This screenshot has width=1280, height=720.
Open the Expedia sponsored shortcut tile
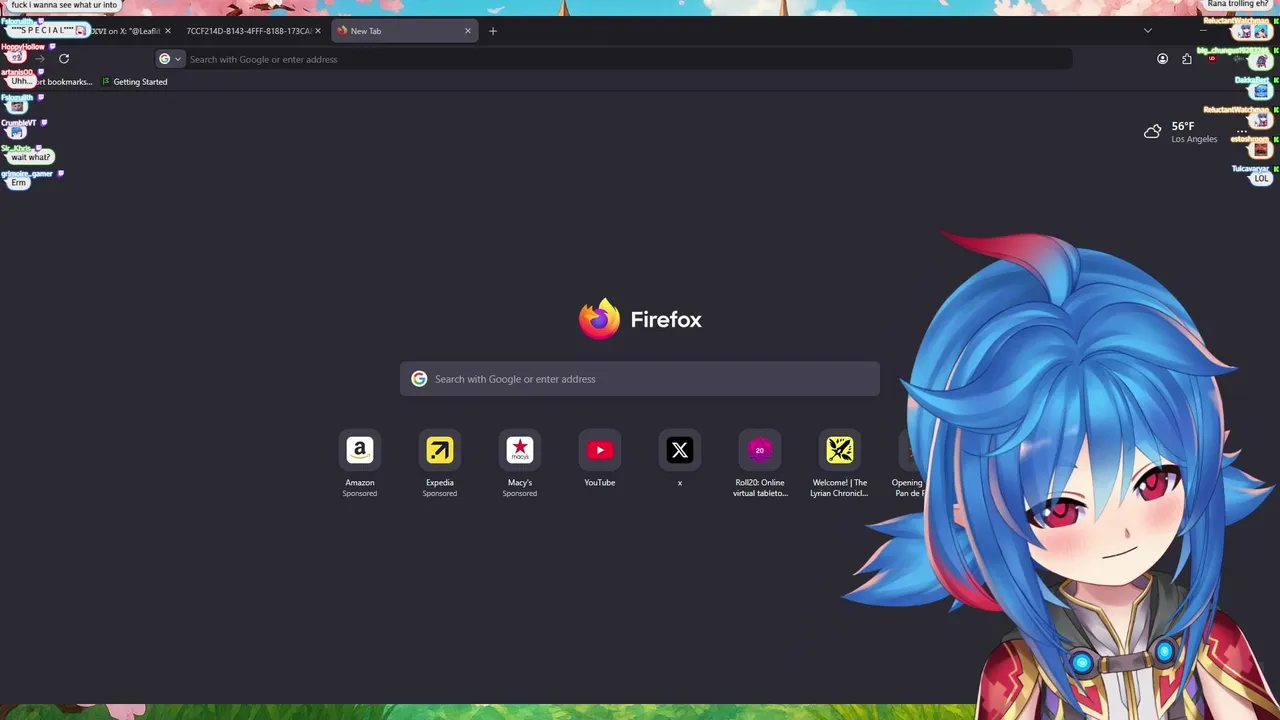tap(440, 450)
